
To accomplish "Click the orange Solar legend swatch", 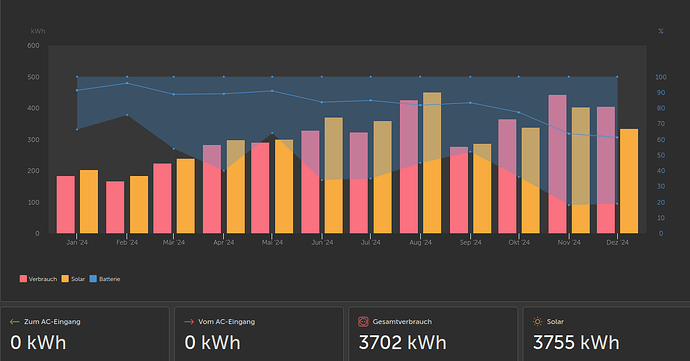I will click(66, 279).
